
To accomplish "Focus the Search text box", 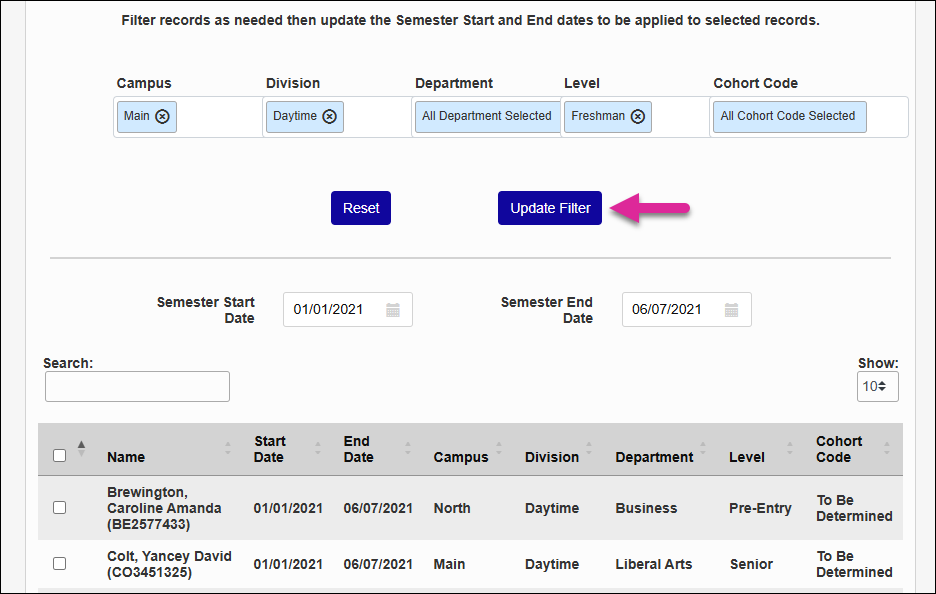I will pos(137,386).
